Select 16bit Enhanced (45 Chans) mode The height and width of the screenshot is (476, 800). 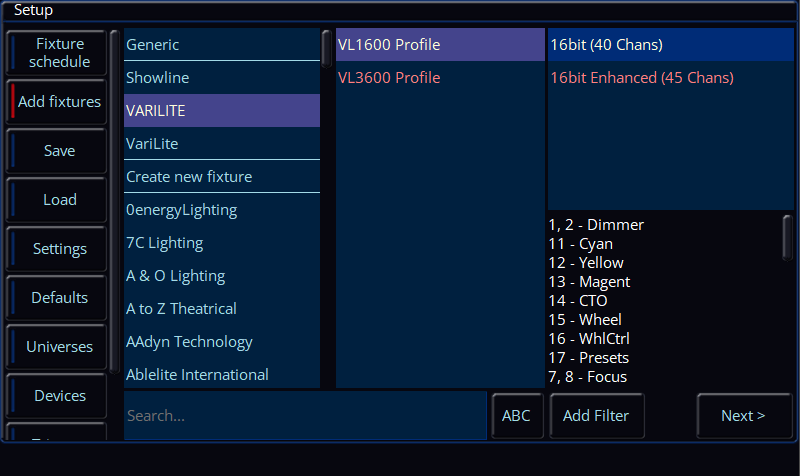click(671, 78)
